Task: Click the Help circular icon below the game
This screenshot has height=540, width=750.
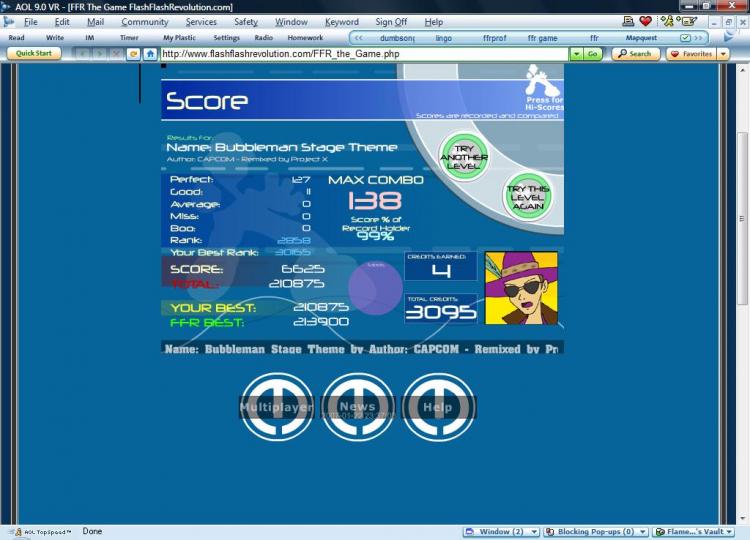Action: (x=438, y=407)
